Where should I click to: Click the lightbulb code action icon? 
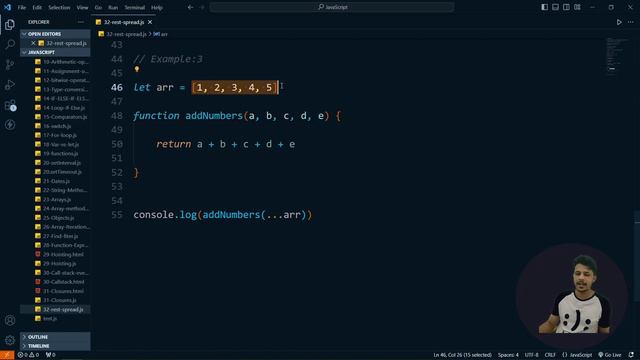137,69
